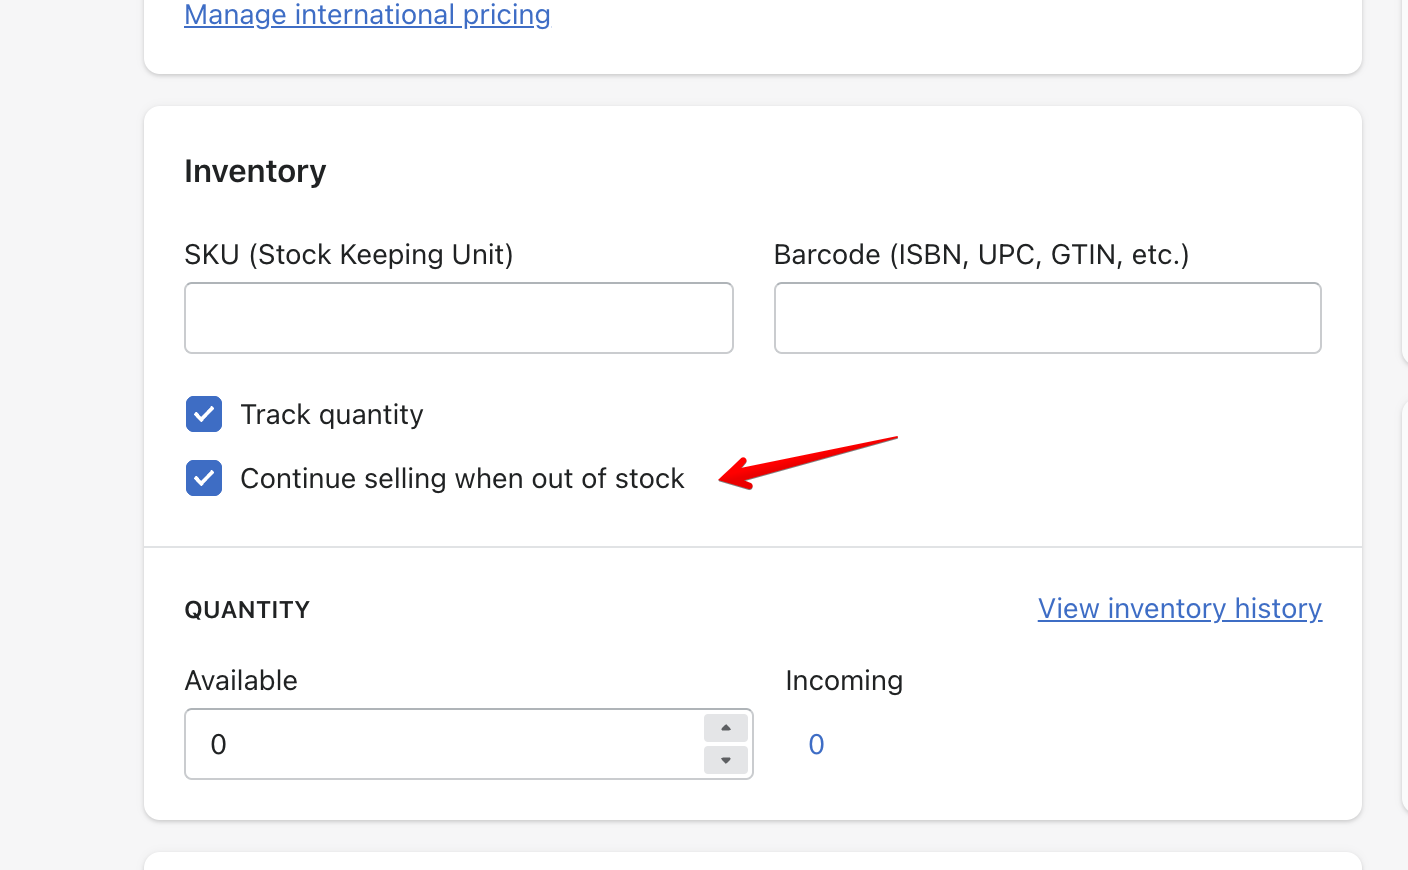Click the Incoming quantity value 0

click(816, 744)
